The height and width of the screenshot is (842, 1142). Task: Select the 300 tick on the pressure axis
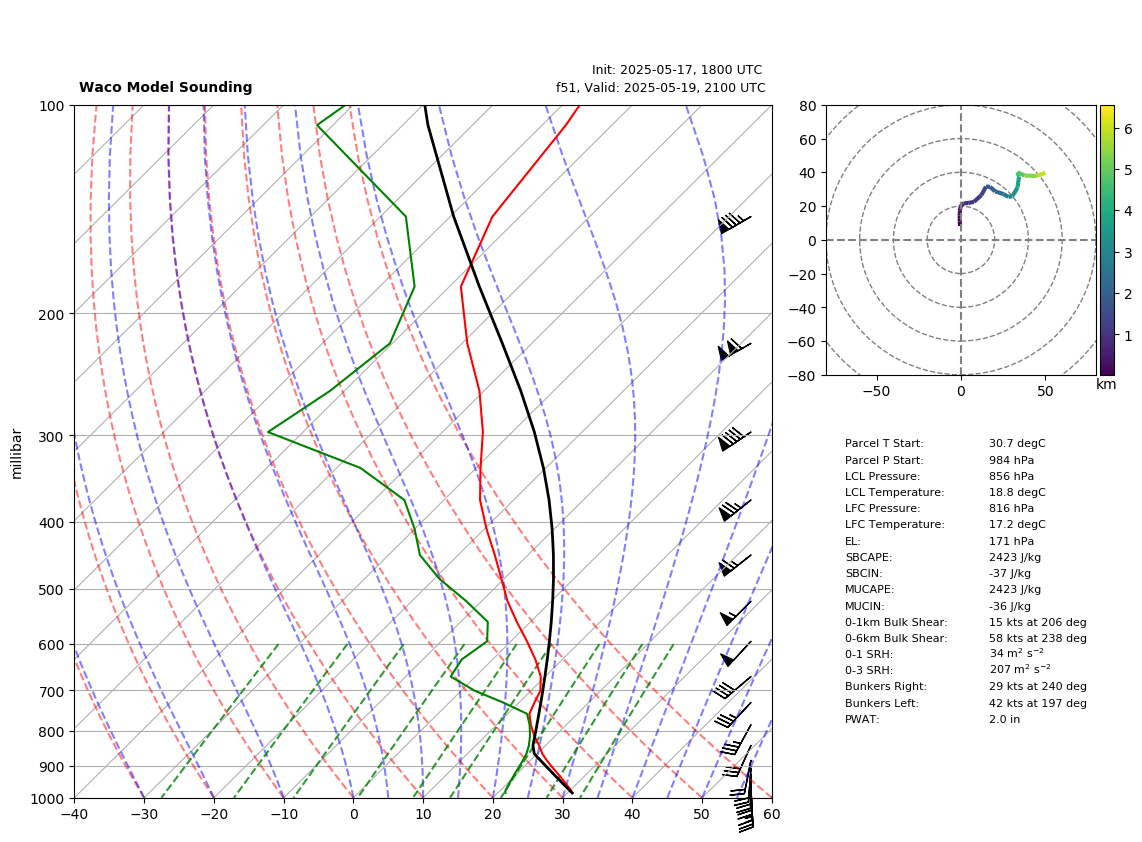(51, 437)
